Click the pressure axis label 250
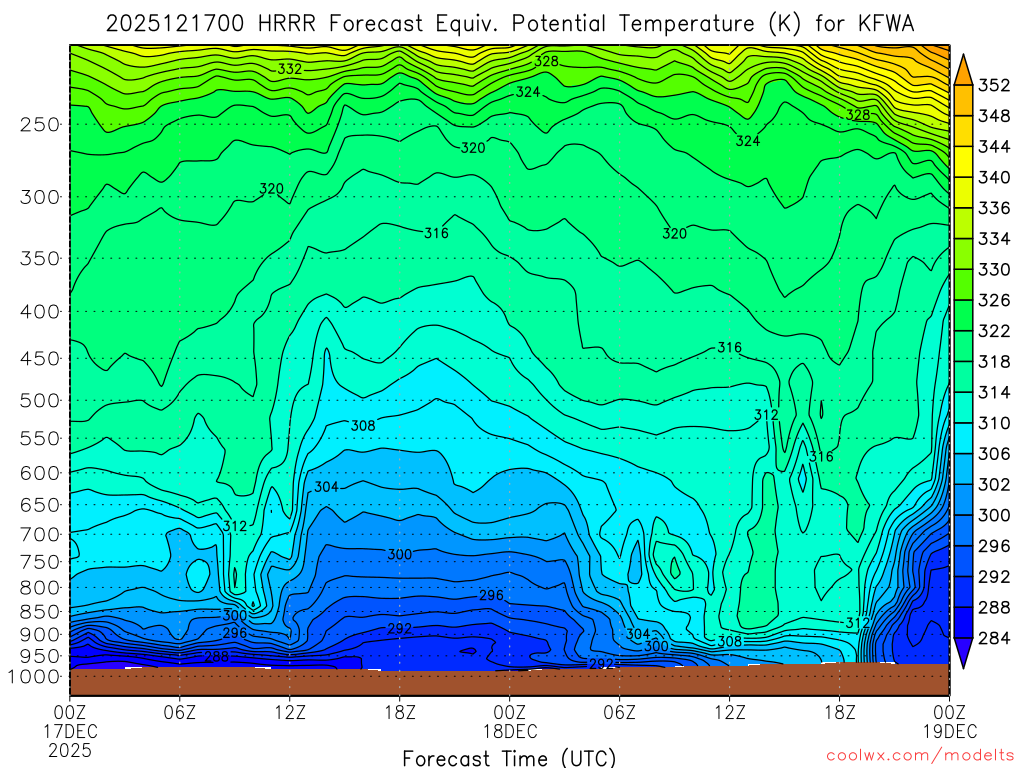The width and height of the screenshot is (1024, 768). (x=40, y=124)
